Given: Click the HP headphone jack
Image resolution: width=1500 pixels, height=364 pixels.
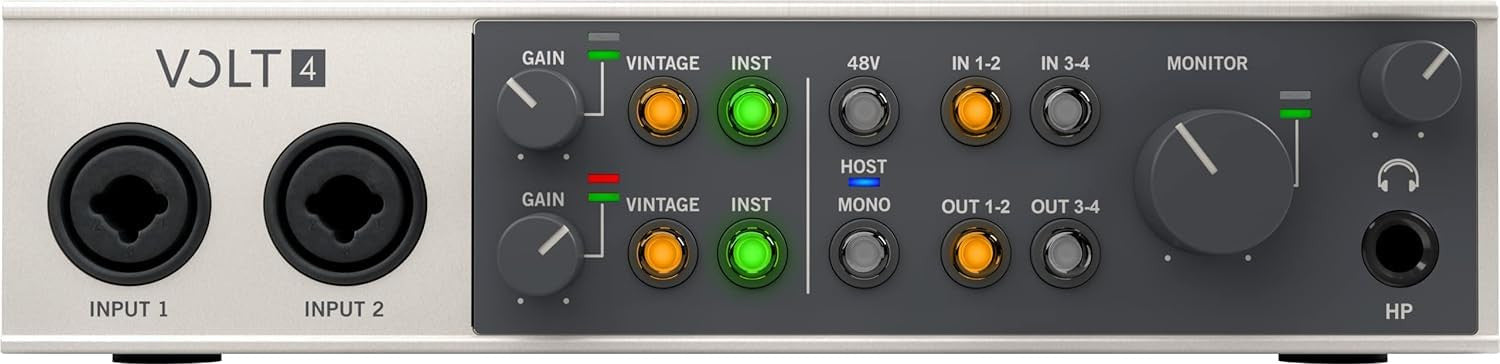Looking at the screenshot, I should (x=1400, y=249).
